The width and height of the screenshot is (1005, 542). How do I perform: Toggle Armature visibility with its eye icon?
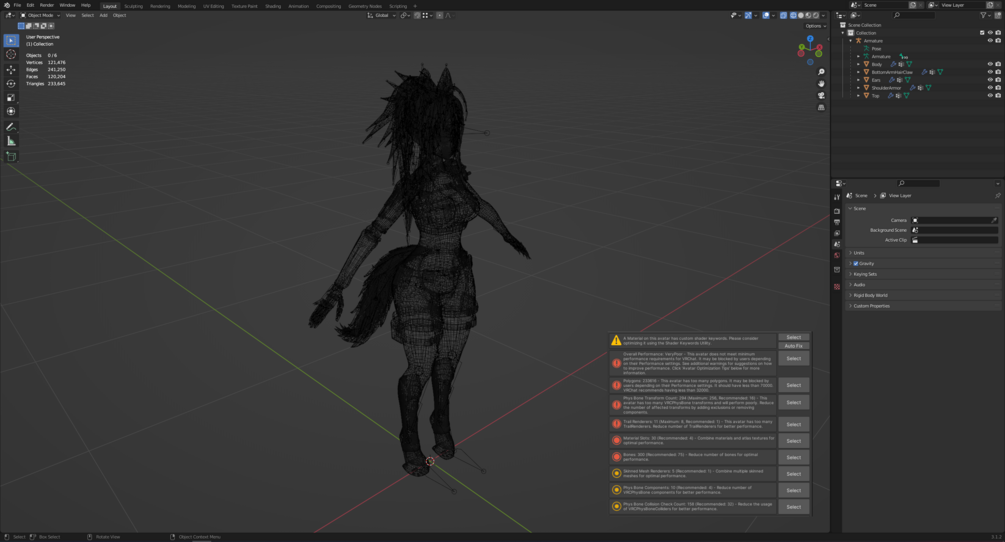click(x=990, y=40)
